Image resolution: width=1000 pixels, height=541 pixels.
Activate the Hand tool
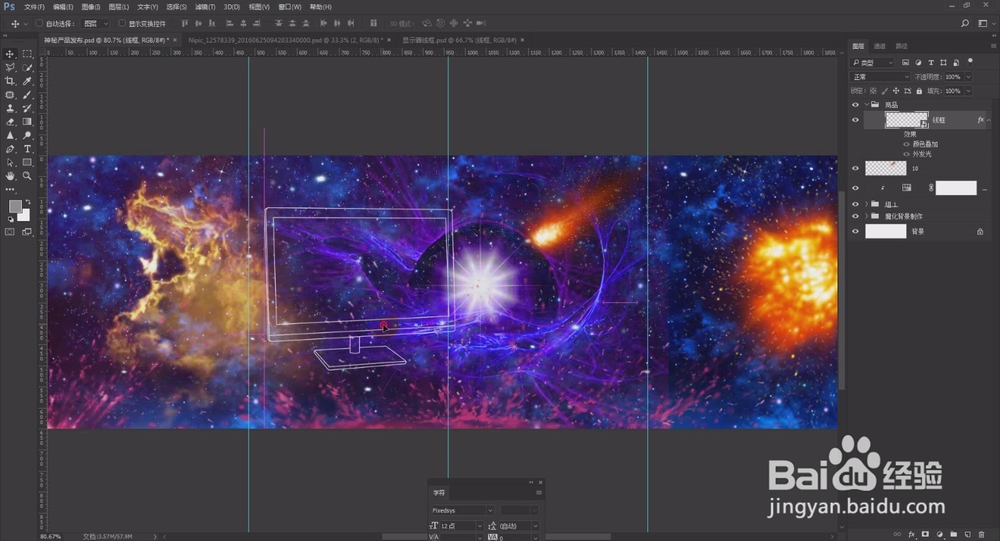[x=10, y=175]
